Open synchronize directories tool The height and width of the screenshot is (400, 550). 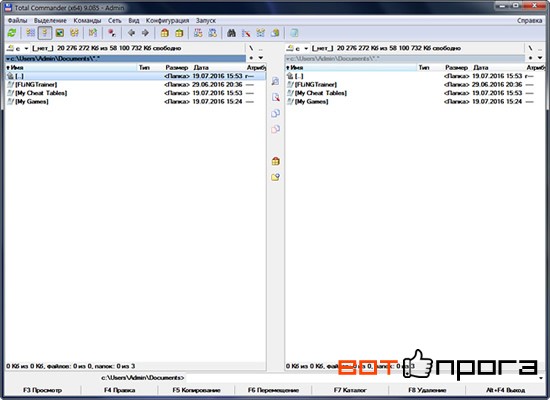(260, 33)
